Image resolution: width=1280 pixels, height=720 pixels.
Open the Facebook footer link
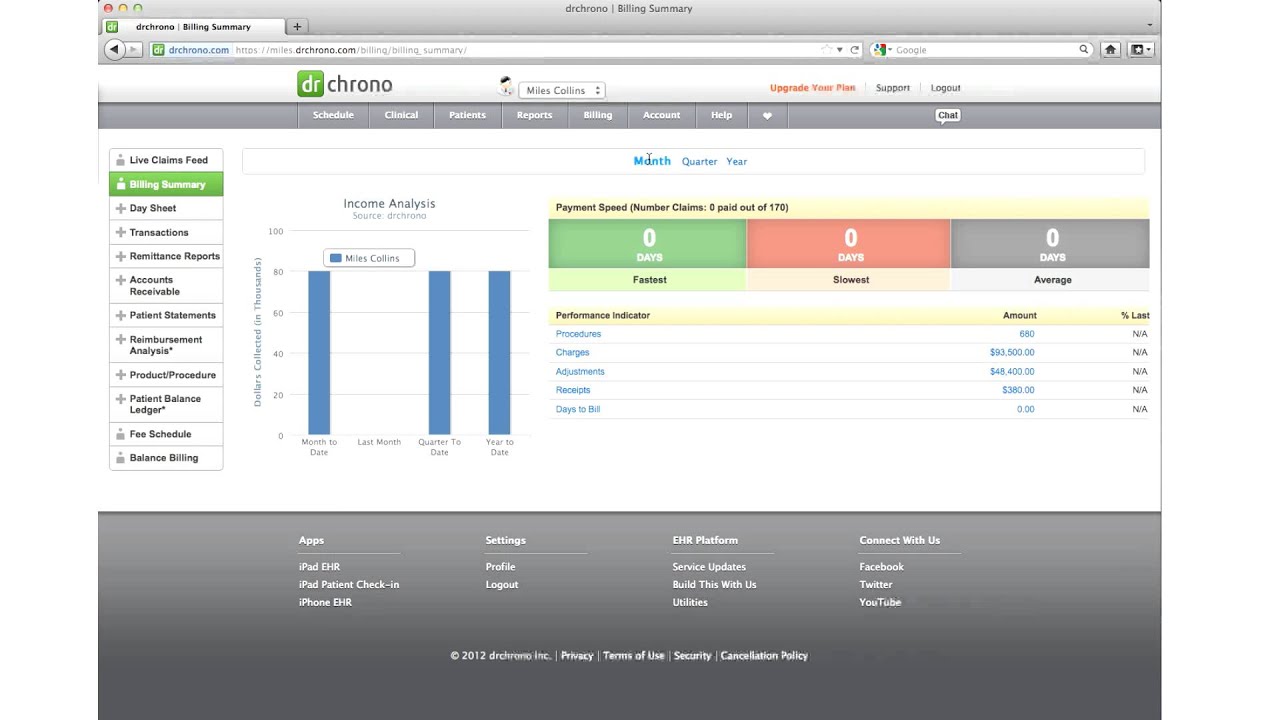coord(881,567)
